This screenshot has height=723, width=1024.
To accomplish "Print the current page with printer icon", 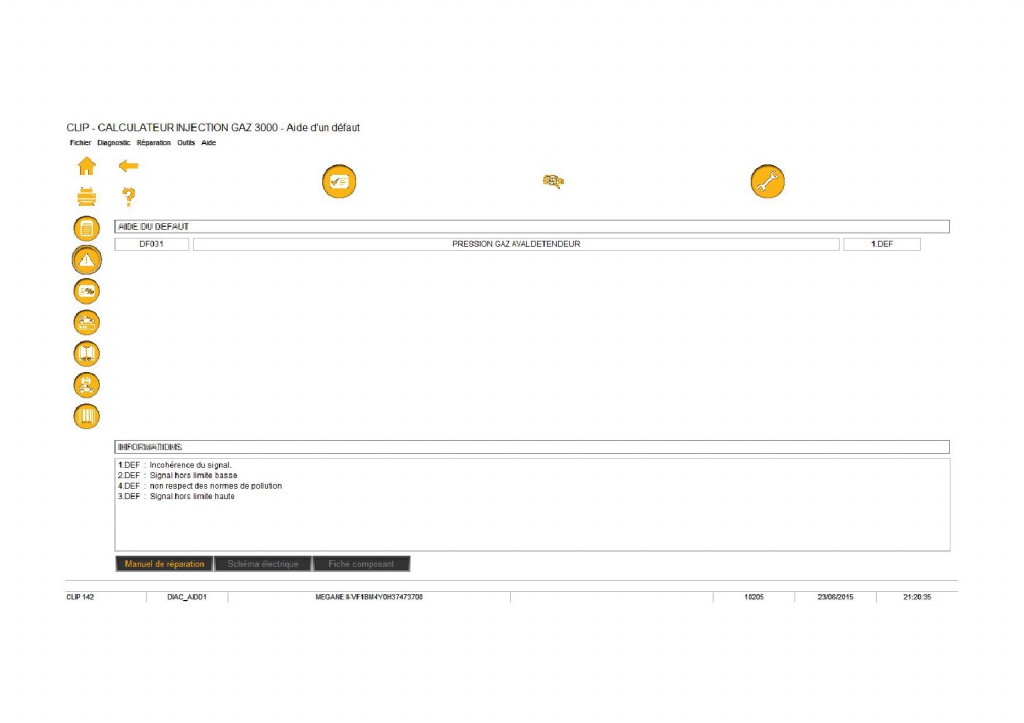I will [86, 197].
